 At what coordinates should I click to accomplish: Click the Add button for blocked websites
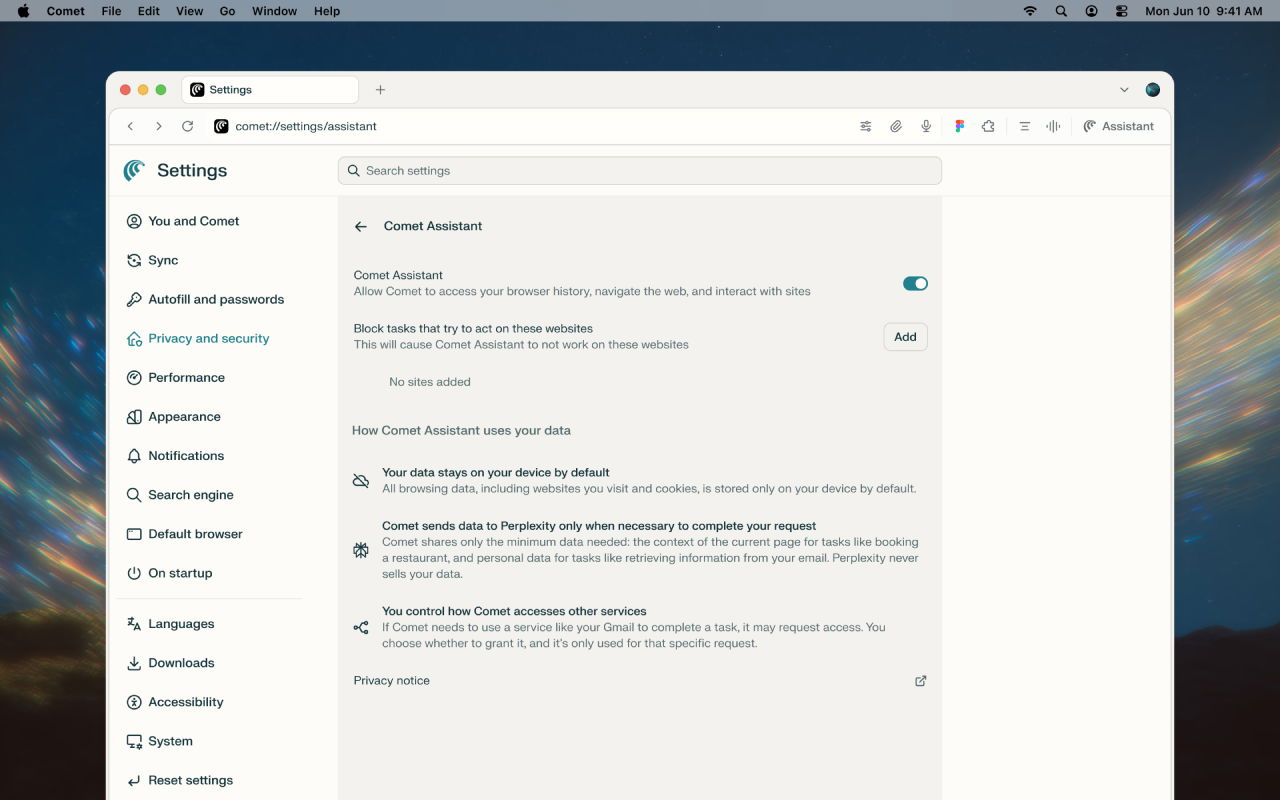click(x=904, y=336)
